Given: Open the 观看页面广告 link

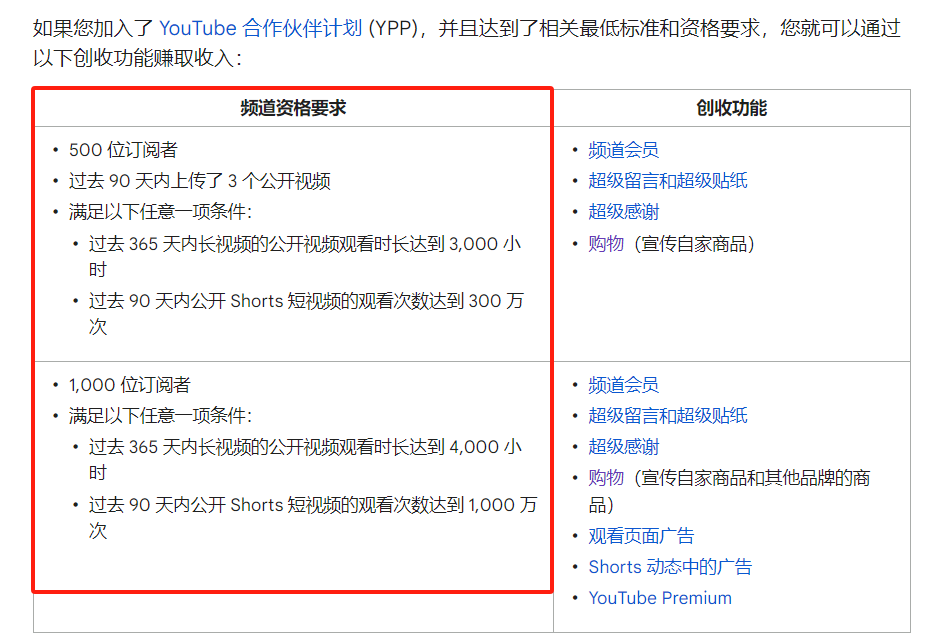Looking at the screenshot, I should click(641, 536).
